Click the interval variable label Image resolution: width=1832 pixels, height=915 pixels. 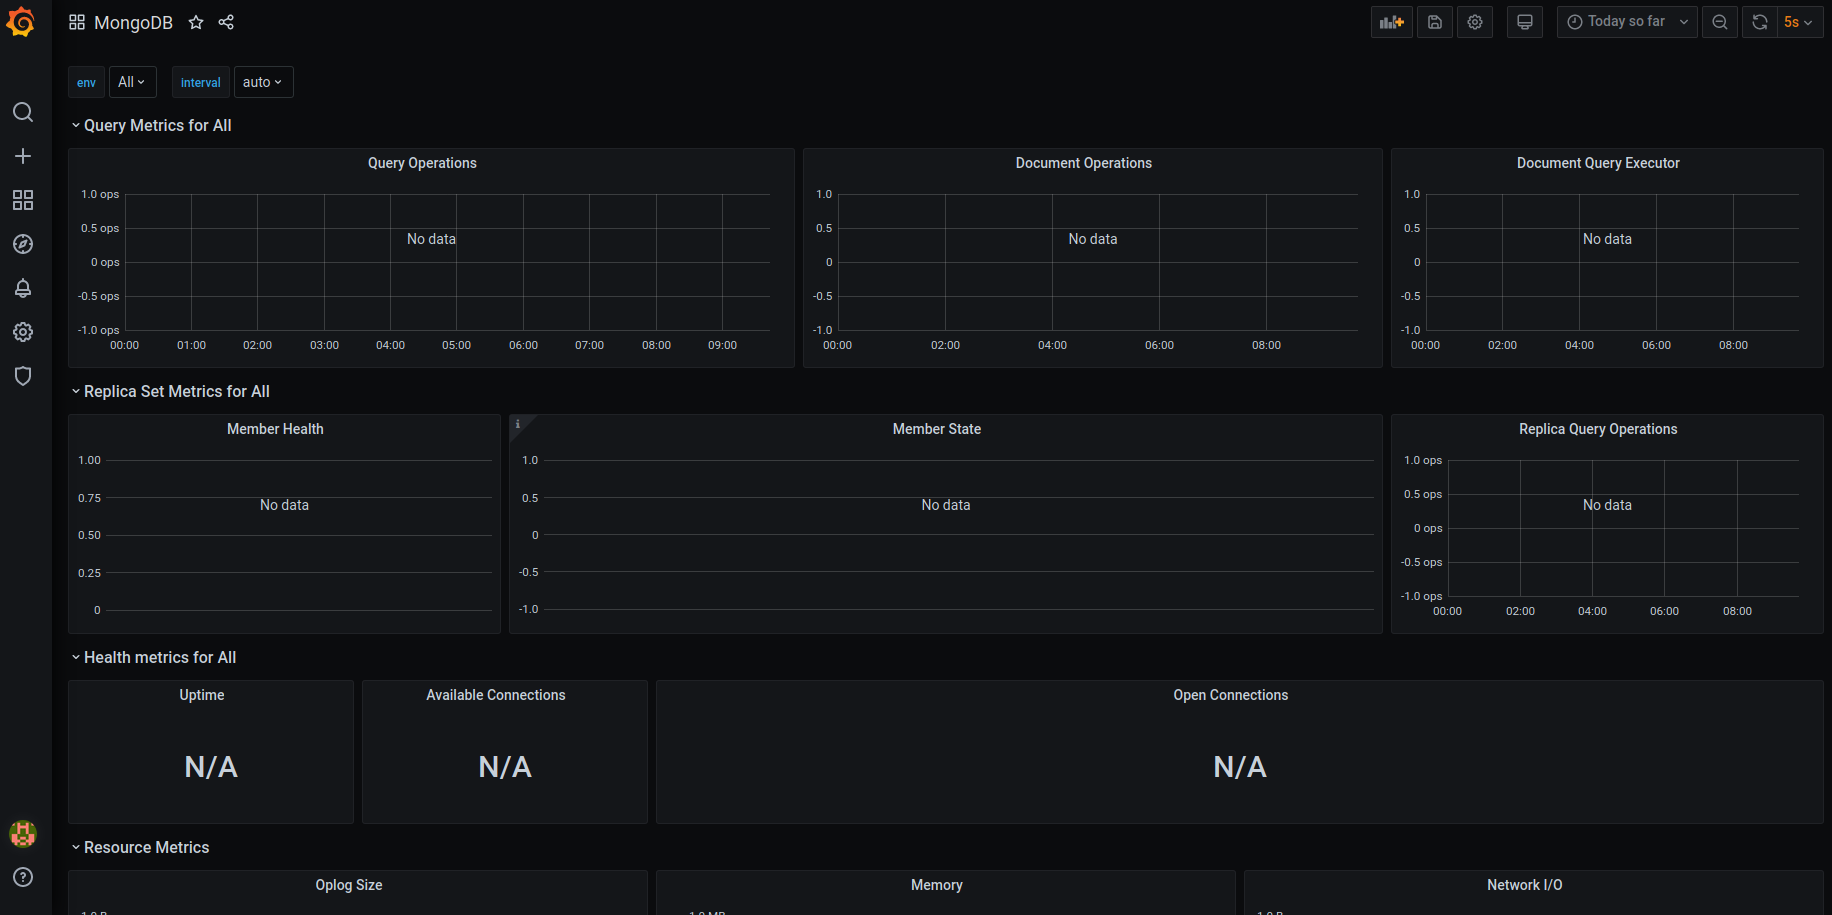pos(201,82)
